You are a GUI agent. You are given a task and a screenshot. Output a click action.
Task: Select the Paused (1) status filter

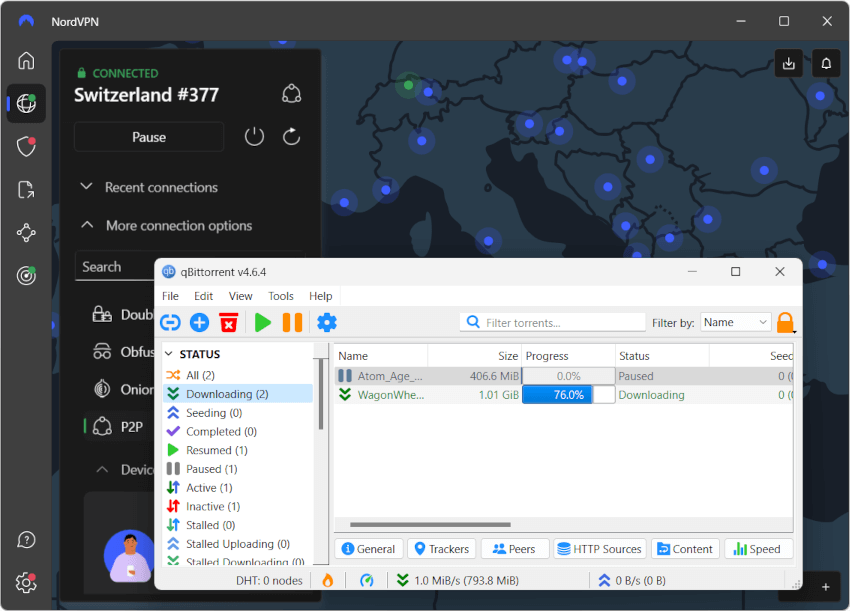[238, 469]
